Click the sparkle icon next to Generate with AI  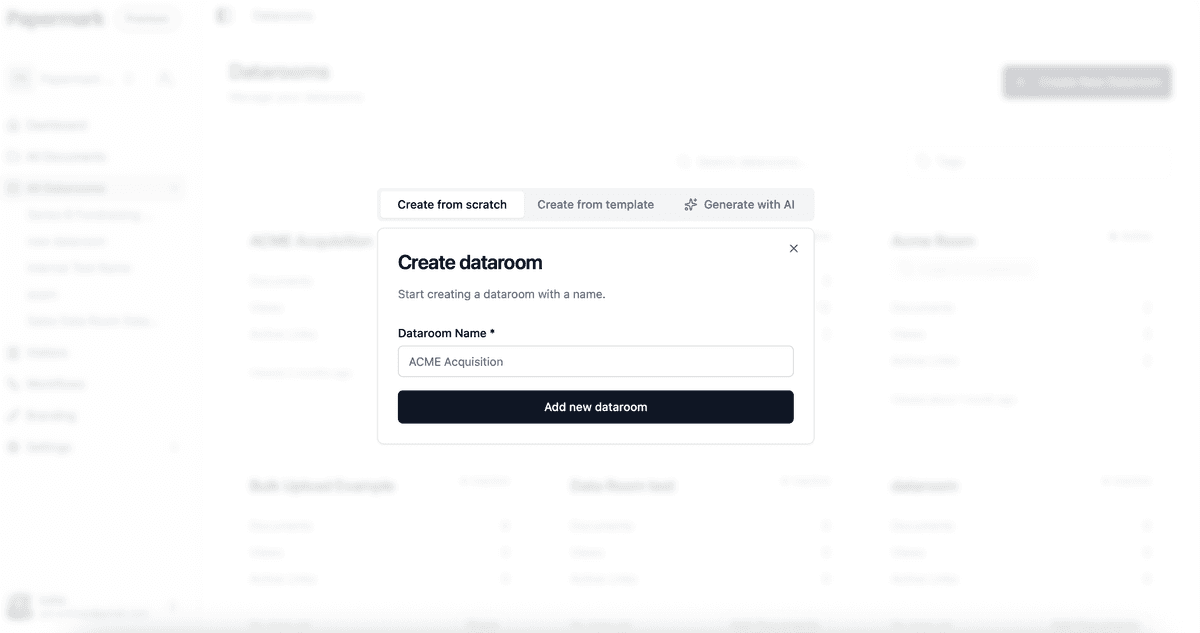pyautogui.click(x=690, y=204)
